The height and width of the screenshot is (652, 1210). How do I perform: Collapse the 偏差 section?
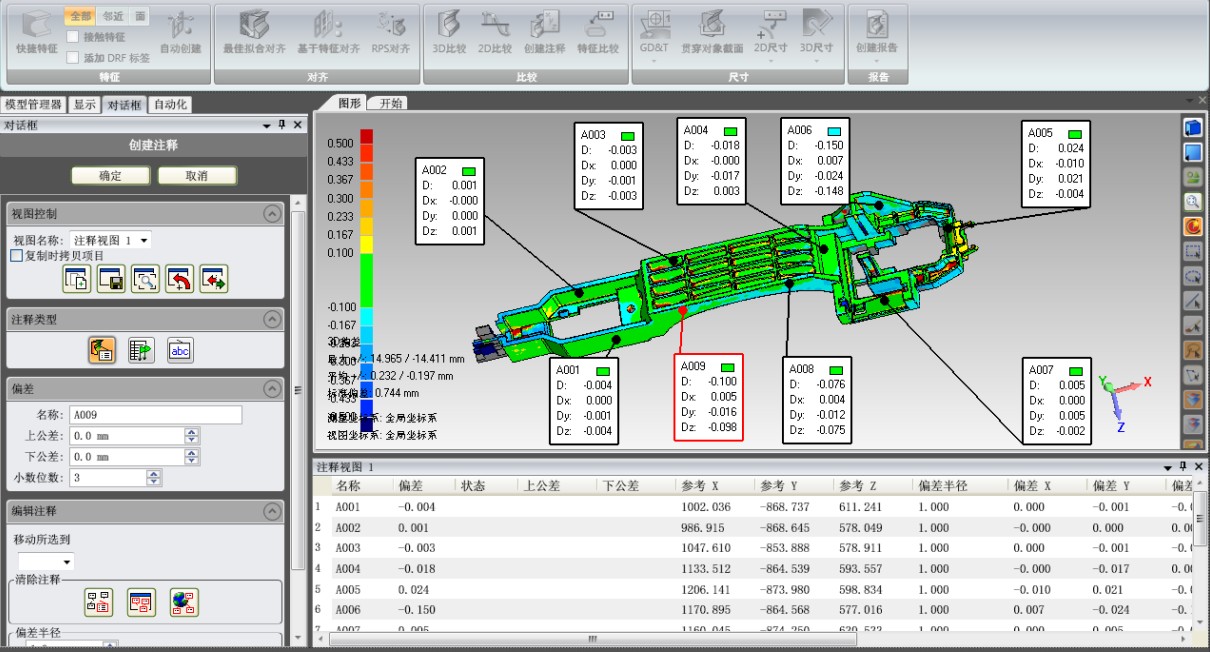[x=272, y=389]
